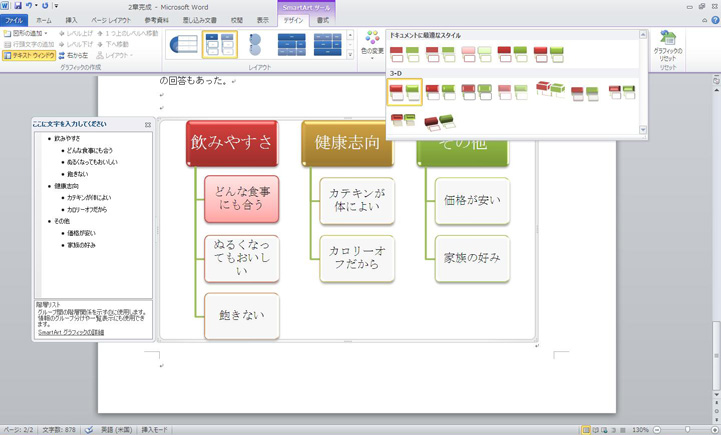Toggle 右から左 direction
Screen dimensions: 721x435
[74, 55]
